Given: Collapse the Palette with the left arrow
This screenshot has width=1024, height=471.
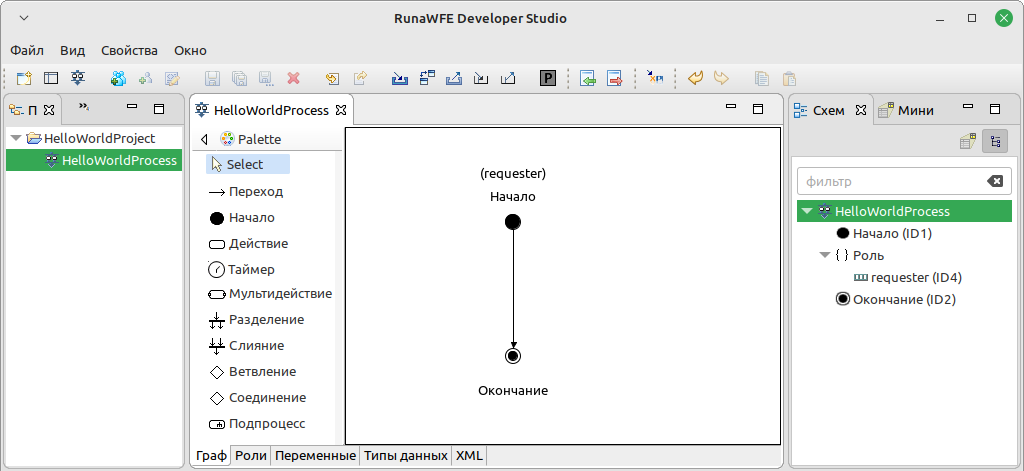Looking at the screenshot, I should pyautogui.click(x=204, y=139).
